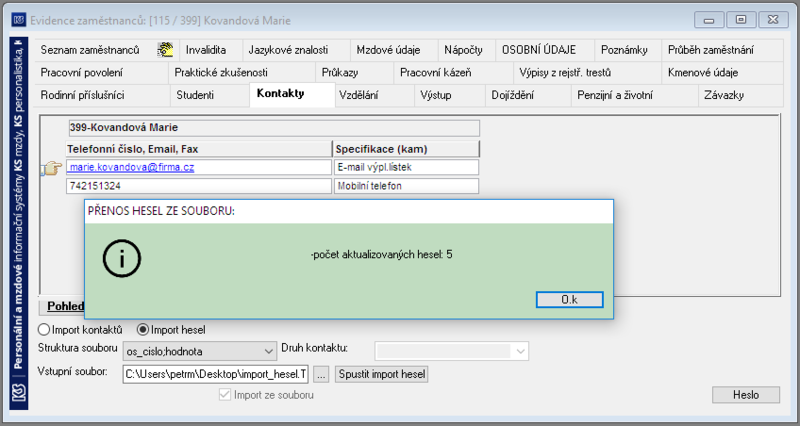Viewport: 800px width, 426px height.
Task: Maximize the Evidence zaměstnanců window
Action: tap(741, 20)
